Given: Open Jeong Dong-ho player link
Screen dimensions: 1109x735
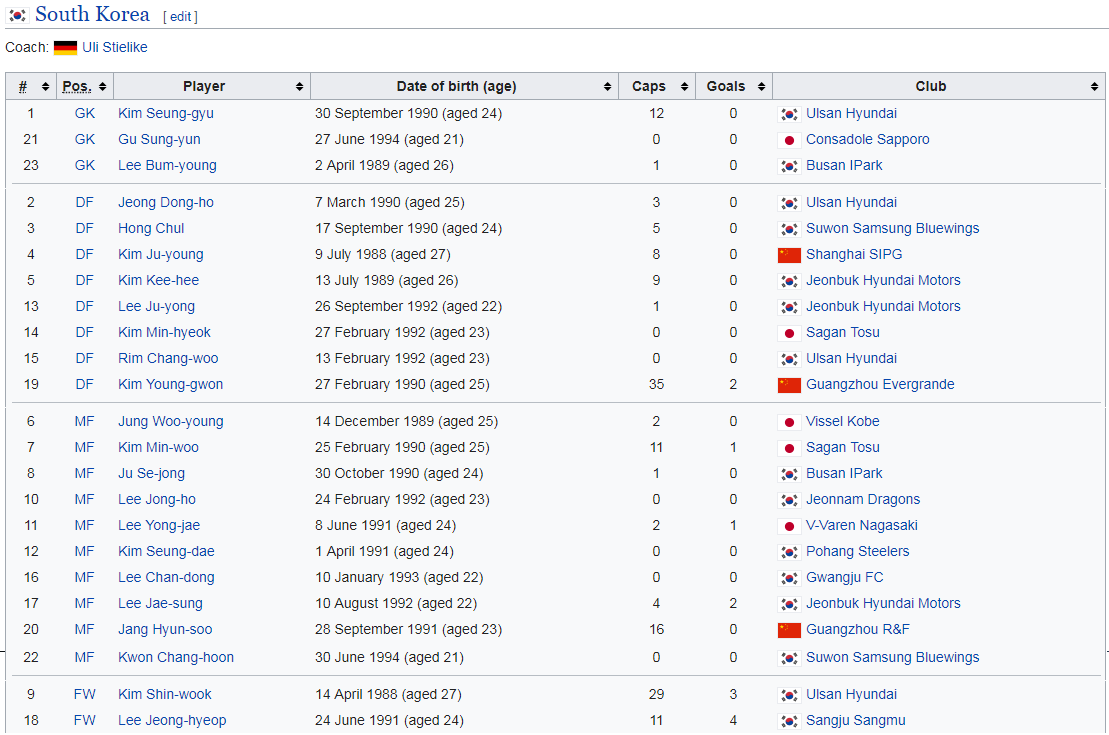Looking at the screenshot, I should point(166,202).
